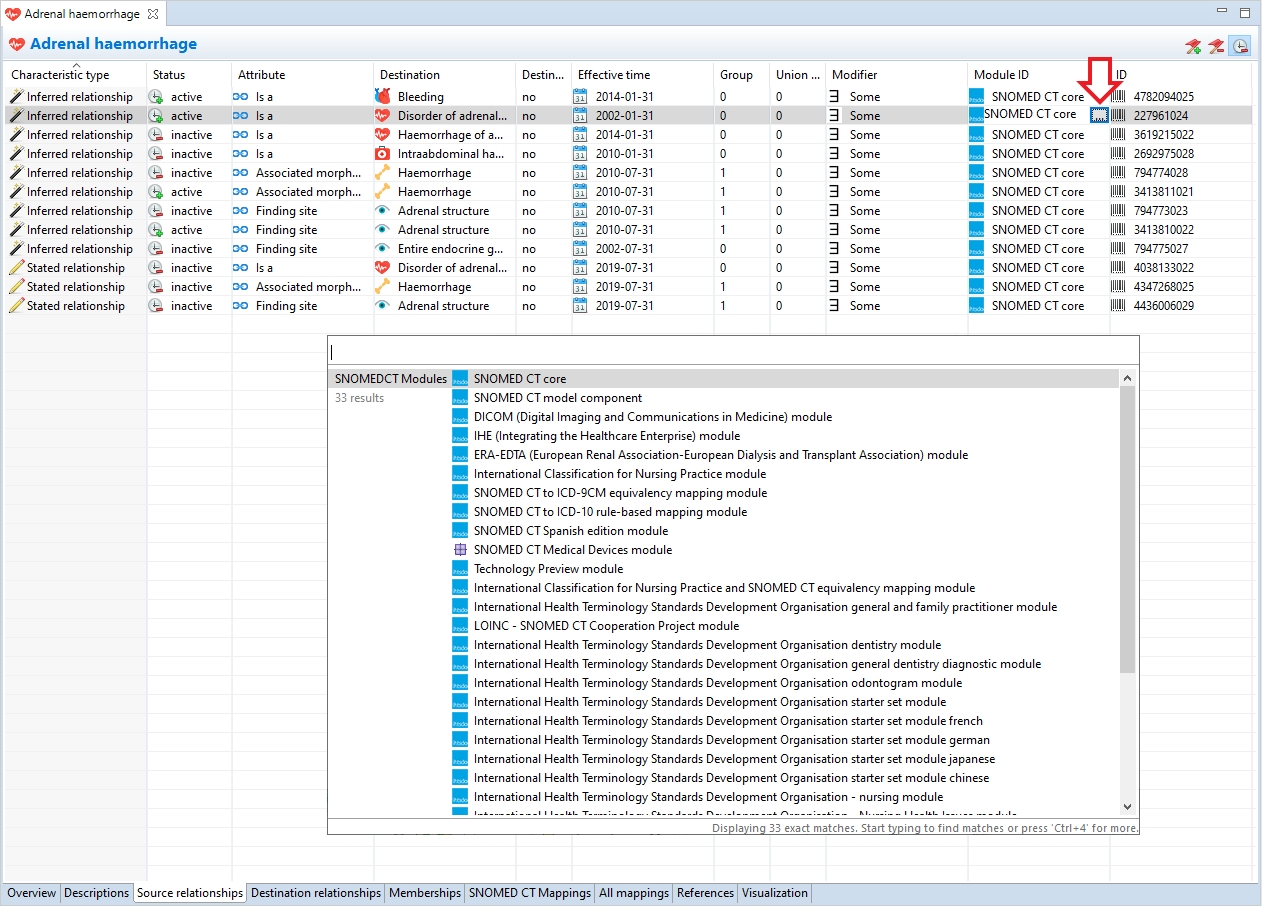Click the add relationship wand icon
The image size is (1262, 906).
1193,46
